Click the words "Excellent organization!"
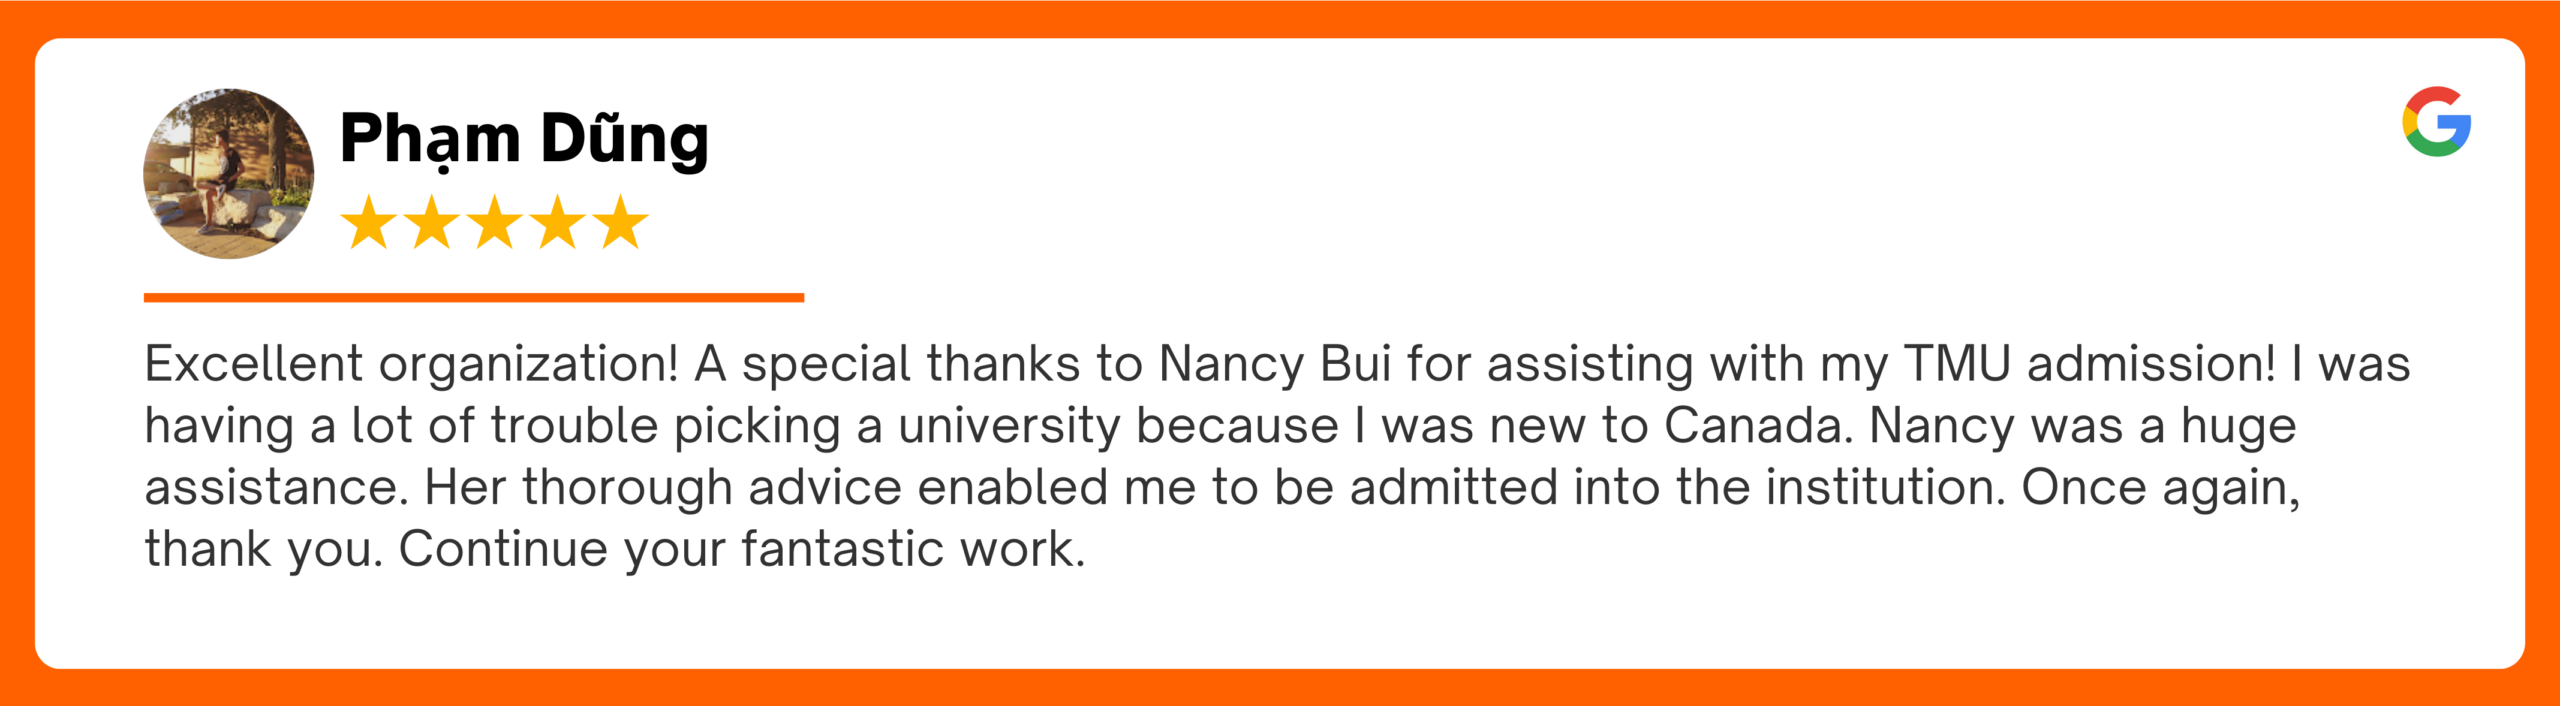2560x706 pixels. [x=412, y=365]
